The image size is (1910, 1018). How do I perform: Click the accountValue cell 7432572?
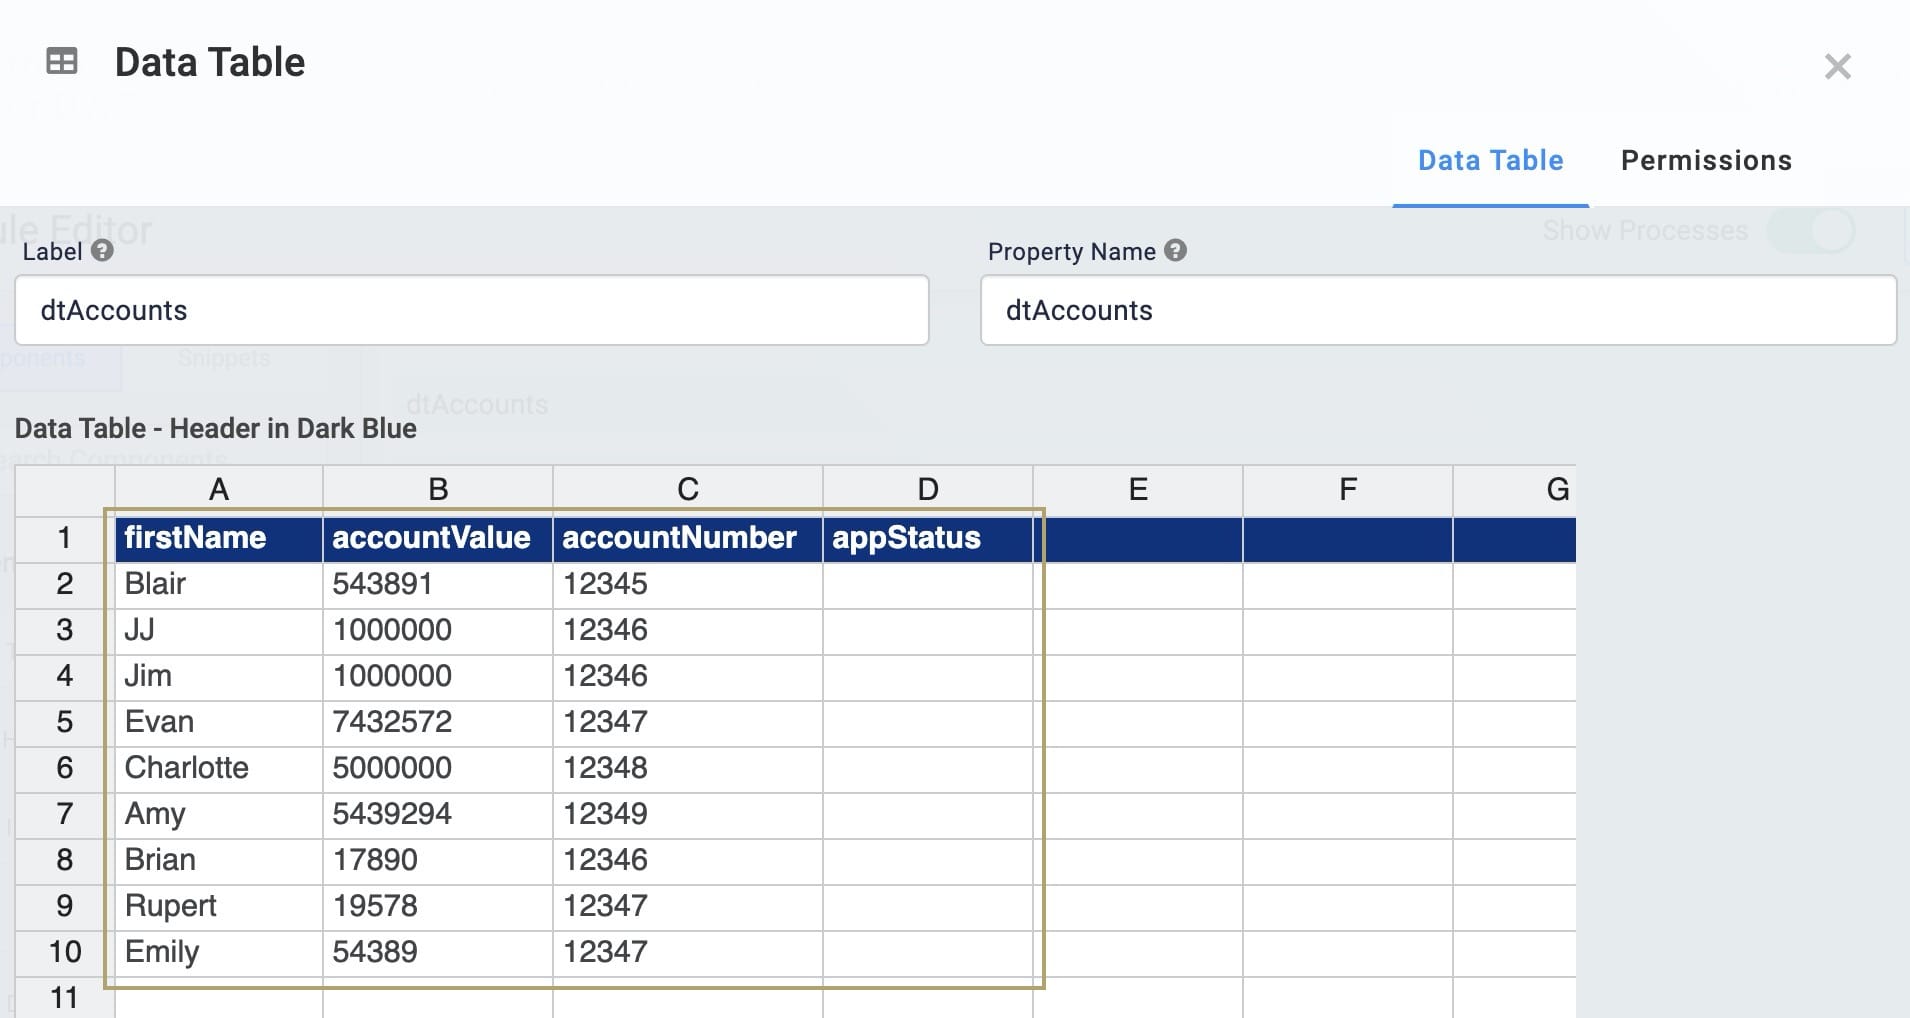pos(438,723)
